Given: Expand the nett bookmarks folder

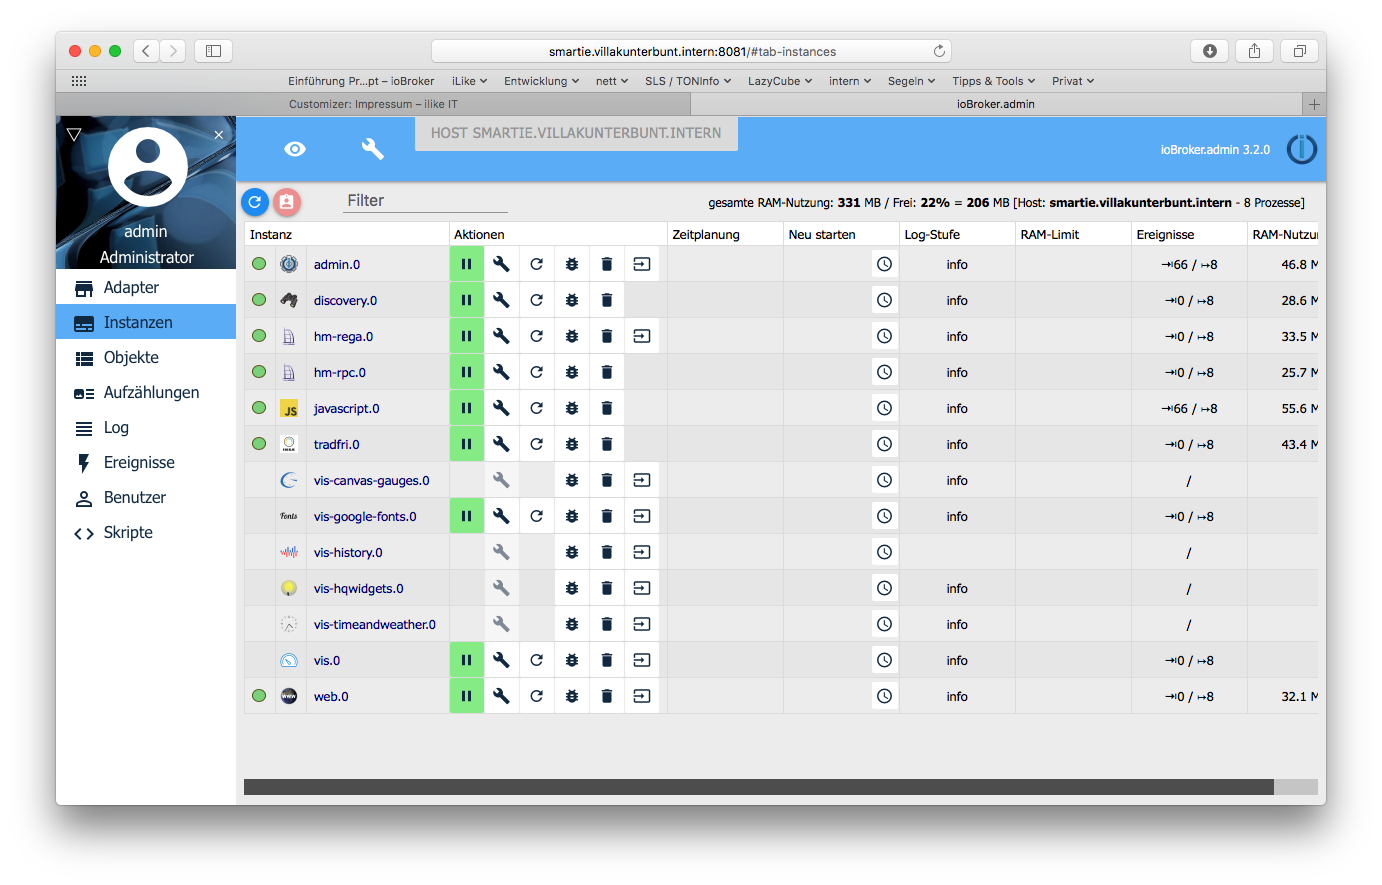Looking at the screenshot, I should click(612, 81).
